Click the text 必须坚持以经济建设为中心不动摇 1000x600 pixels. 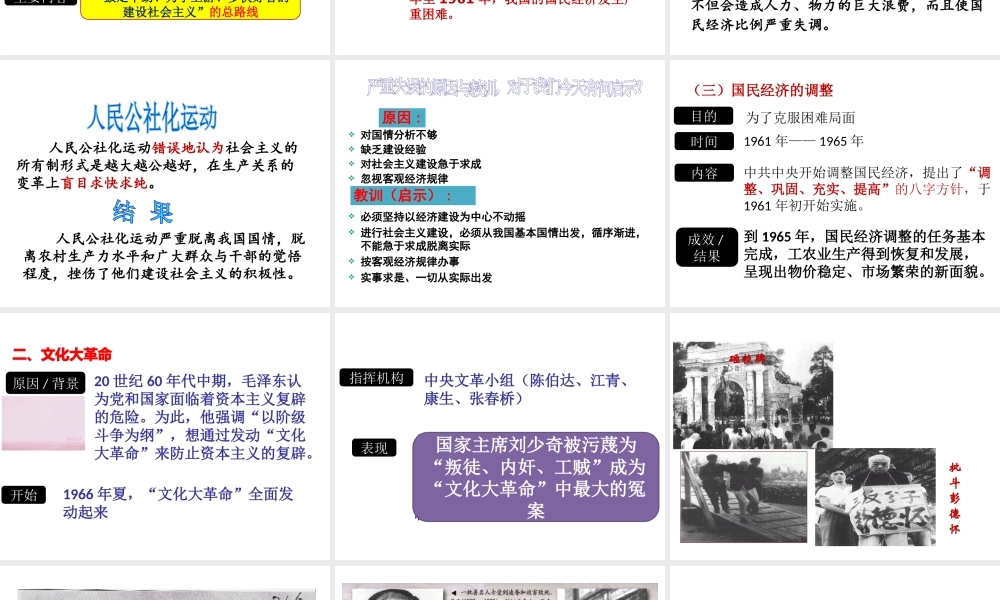tap(443, 217)
